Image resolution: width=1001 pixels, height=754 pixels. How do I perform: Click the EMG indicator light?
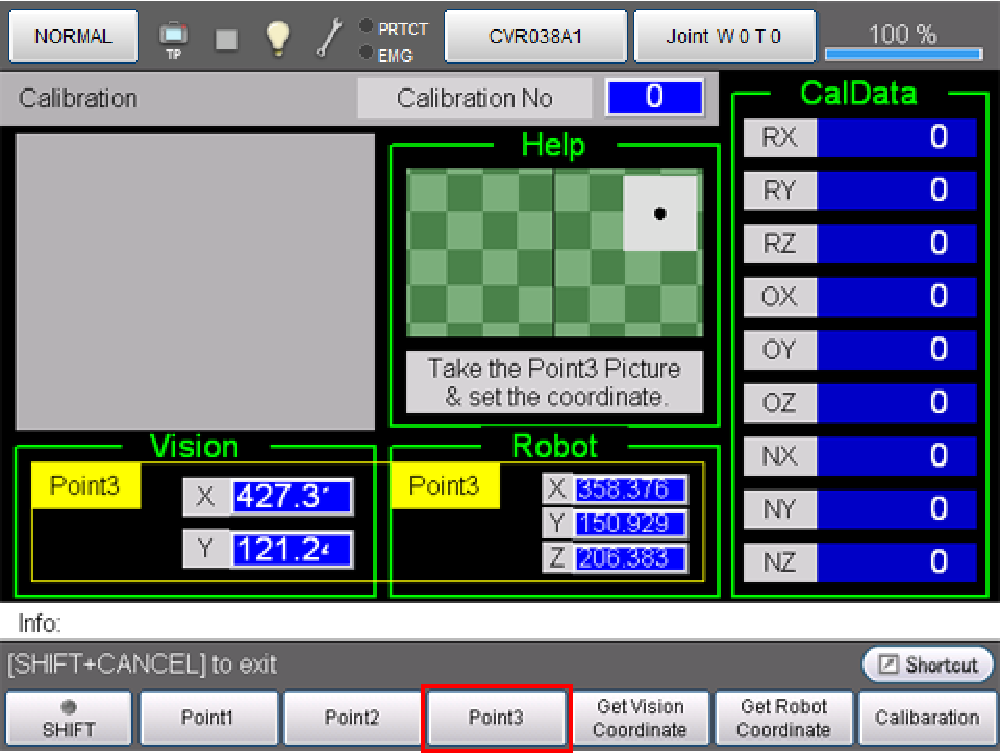(x=366, y=53)
